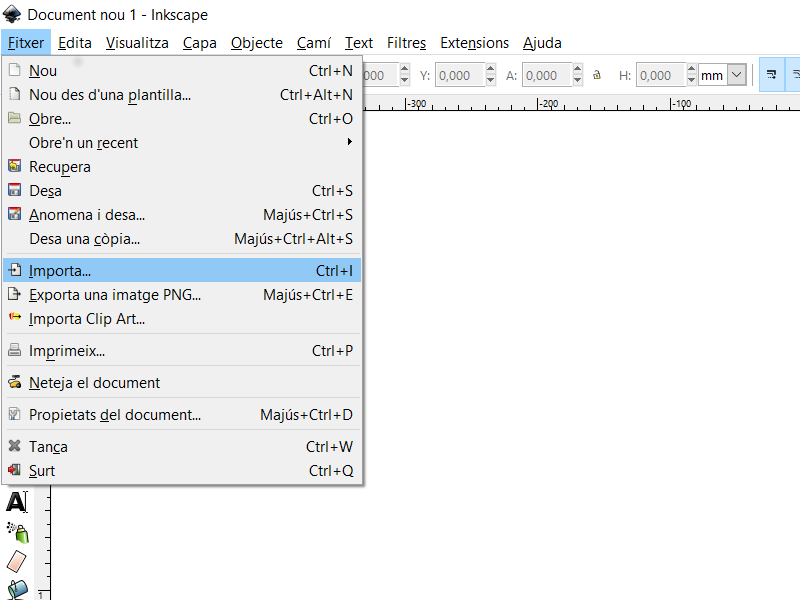This screenshot has height=600, width=800.
Task: Open the Filtres menu
Action: (406, 43)
